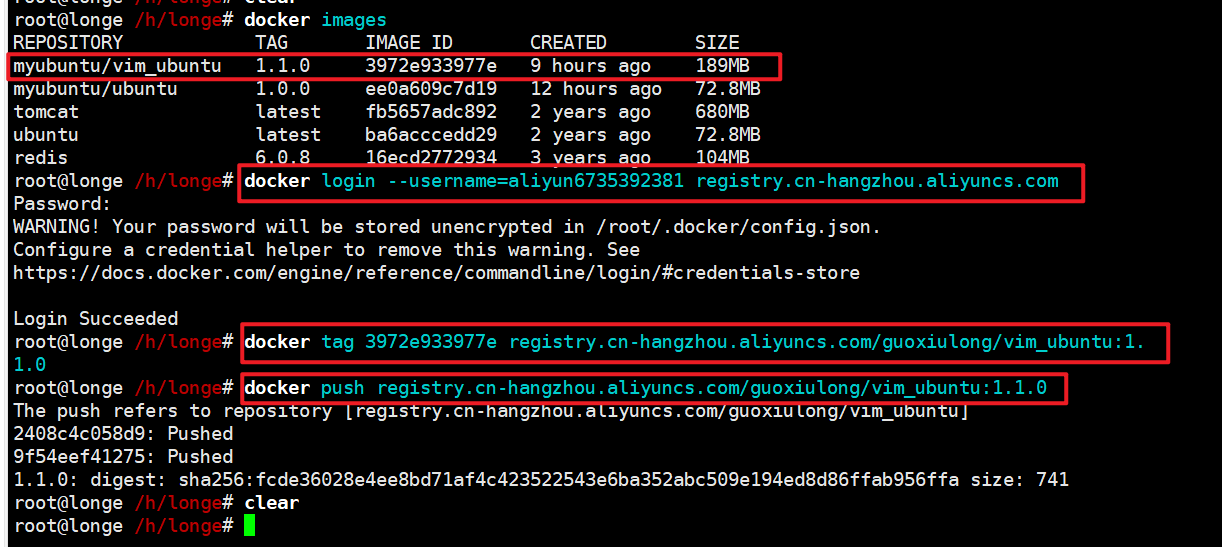Image resolution: width=1222 pixels, height=547 pixels.
Task: Click the SIZE column header
Action: pyautogui.click(x=717, y=43)
